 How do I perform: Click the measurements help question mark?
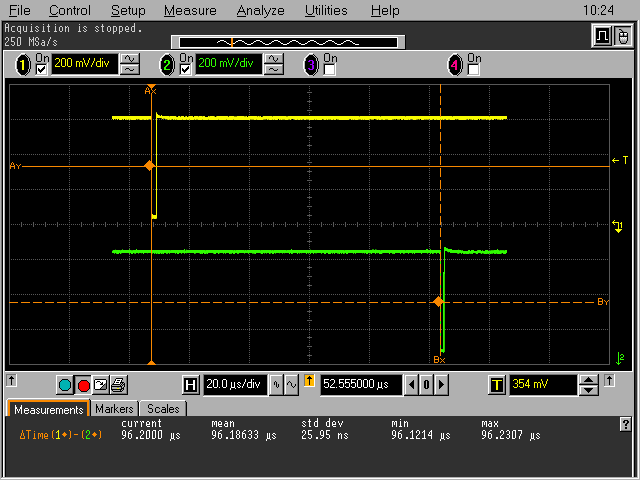625,424
